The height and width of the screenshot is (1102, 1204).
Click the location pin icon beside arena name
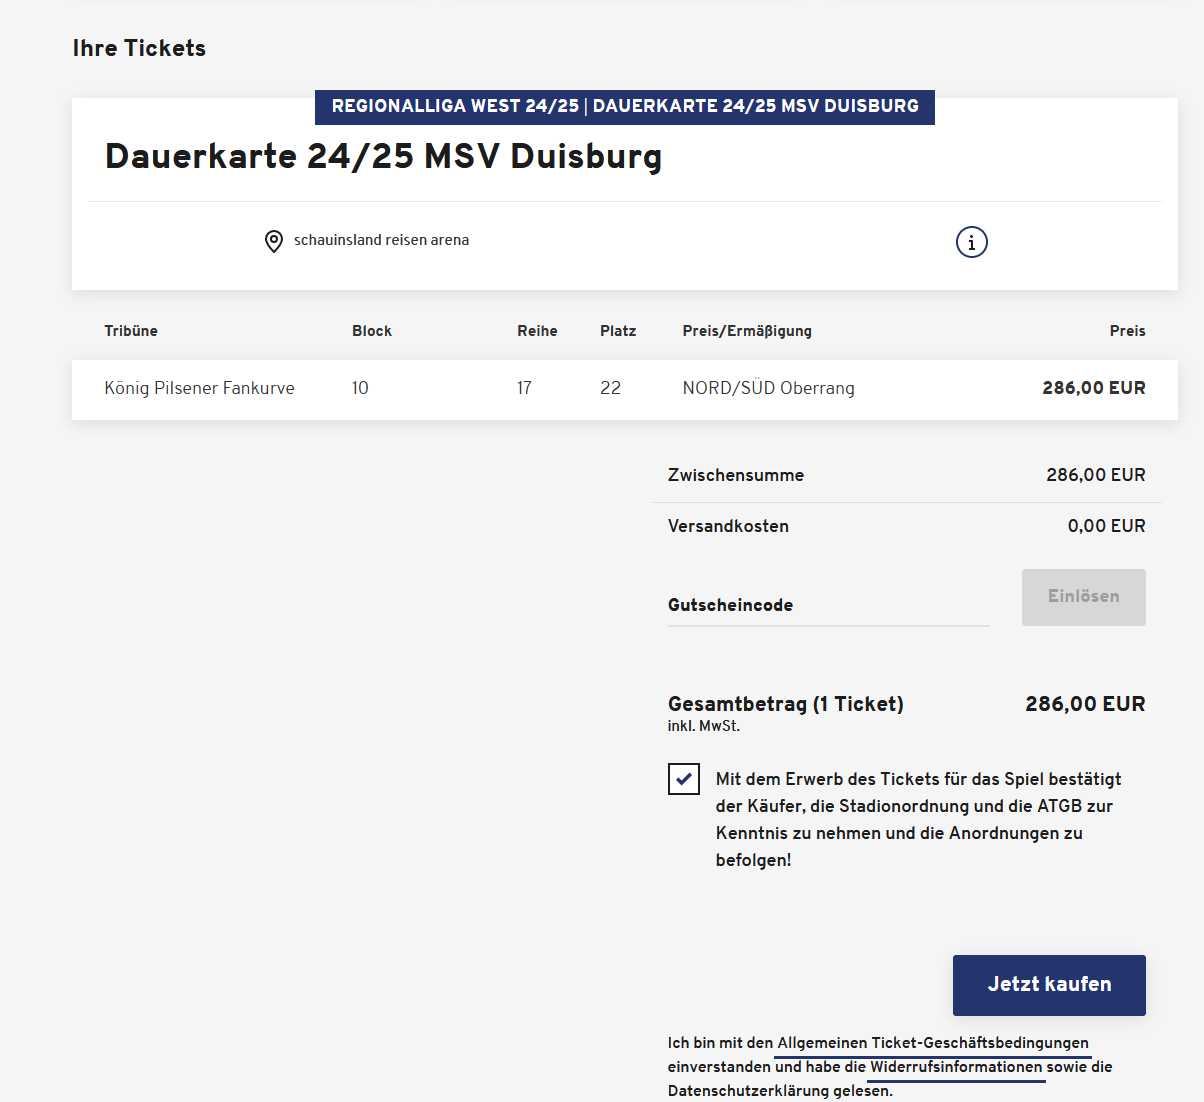point(273,241)
